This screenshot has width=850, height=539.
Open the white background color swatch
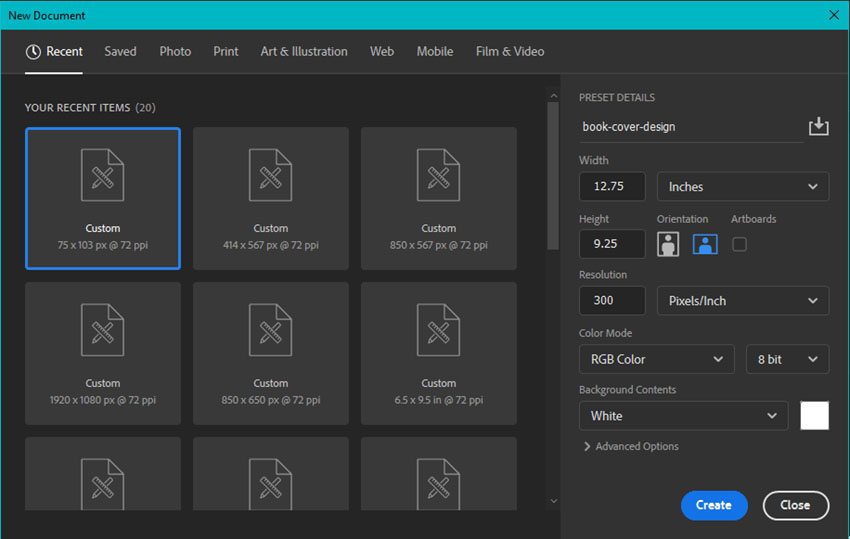click(x=814, y=415)
